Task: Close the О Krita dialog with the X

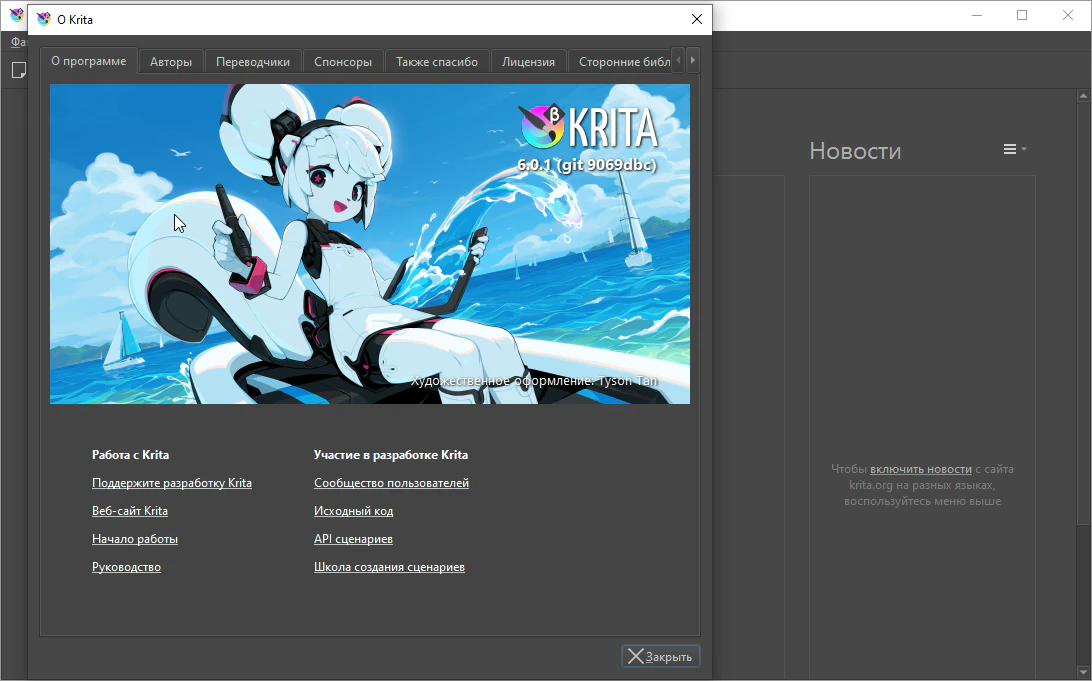Action: 697,19
